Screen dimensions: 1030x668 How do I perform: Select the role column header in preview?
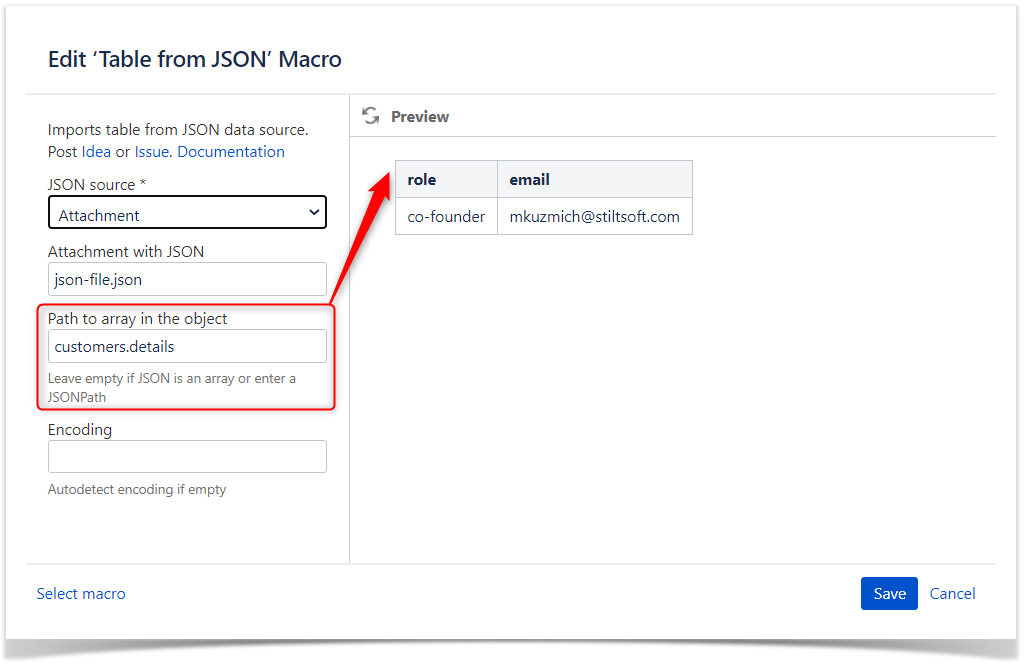click(421, 179)
